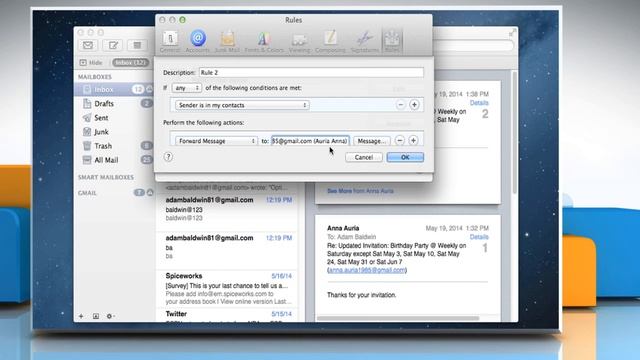The image size is (640, 360).
Task: Open the any/all conditions dropdown
Action: (x=187, y=88)
